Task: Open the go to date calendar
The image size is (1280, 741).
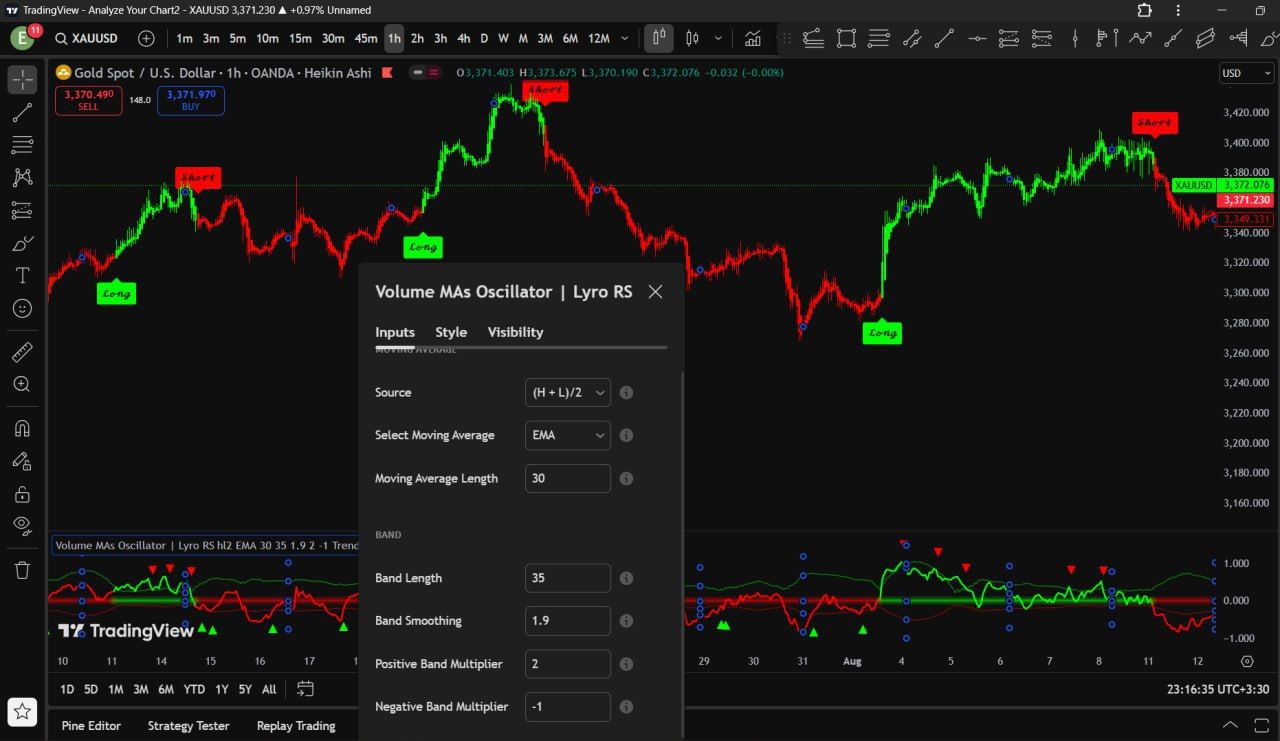Action: [305, 689]
